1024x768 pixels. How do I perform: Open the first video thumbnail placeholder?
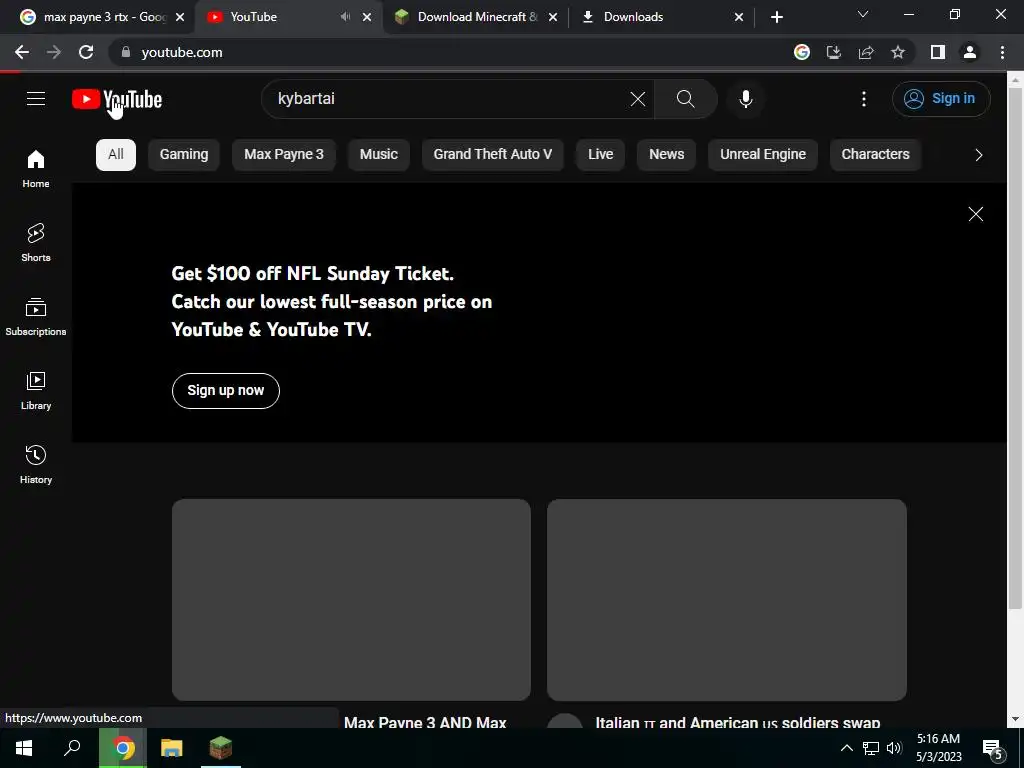point(351,600)
